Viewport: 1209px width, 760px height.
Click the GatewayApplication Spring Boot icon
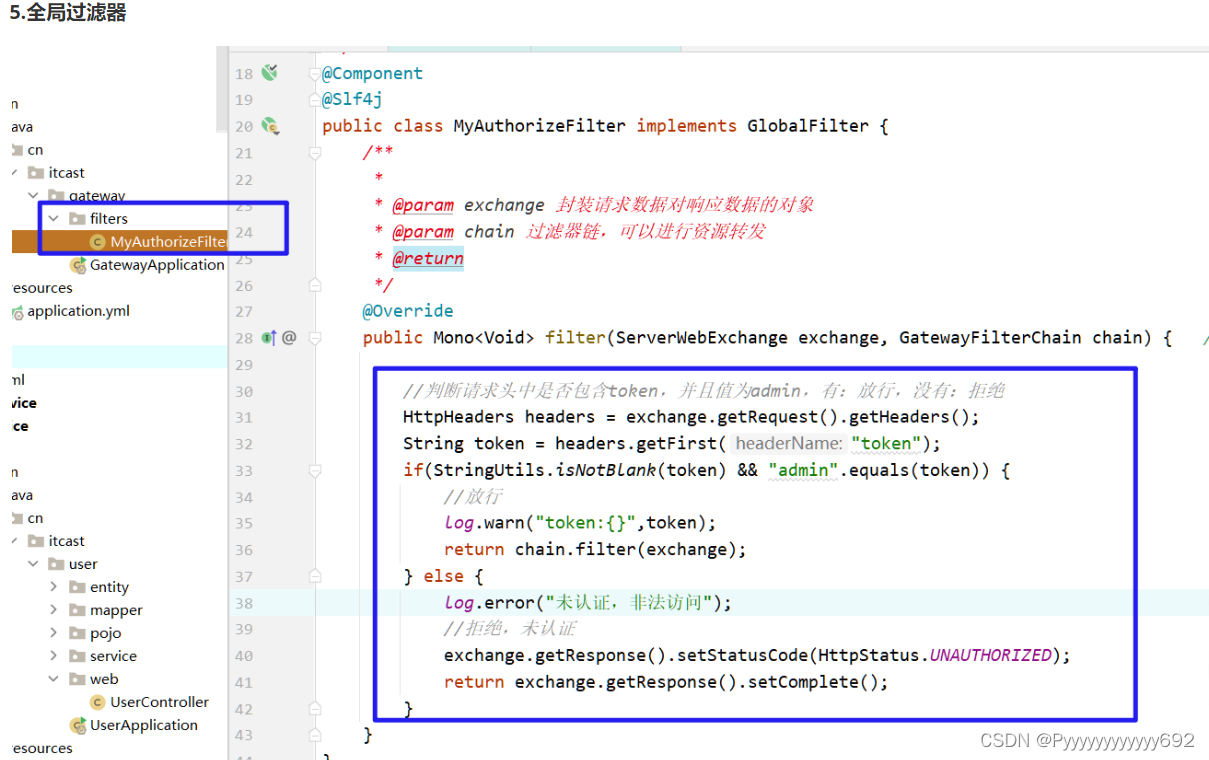(78, 264)
